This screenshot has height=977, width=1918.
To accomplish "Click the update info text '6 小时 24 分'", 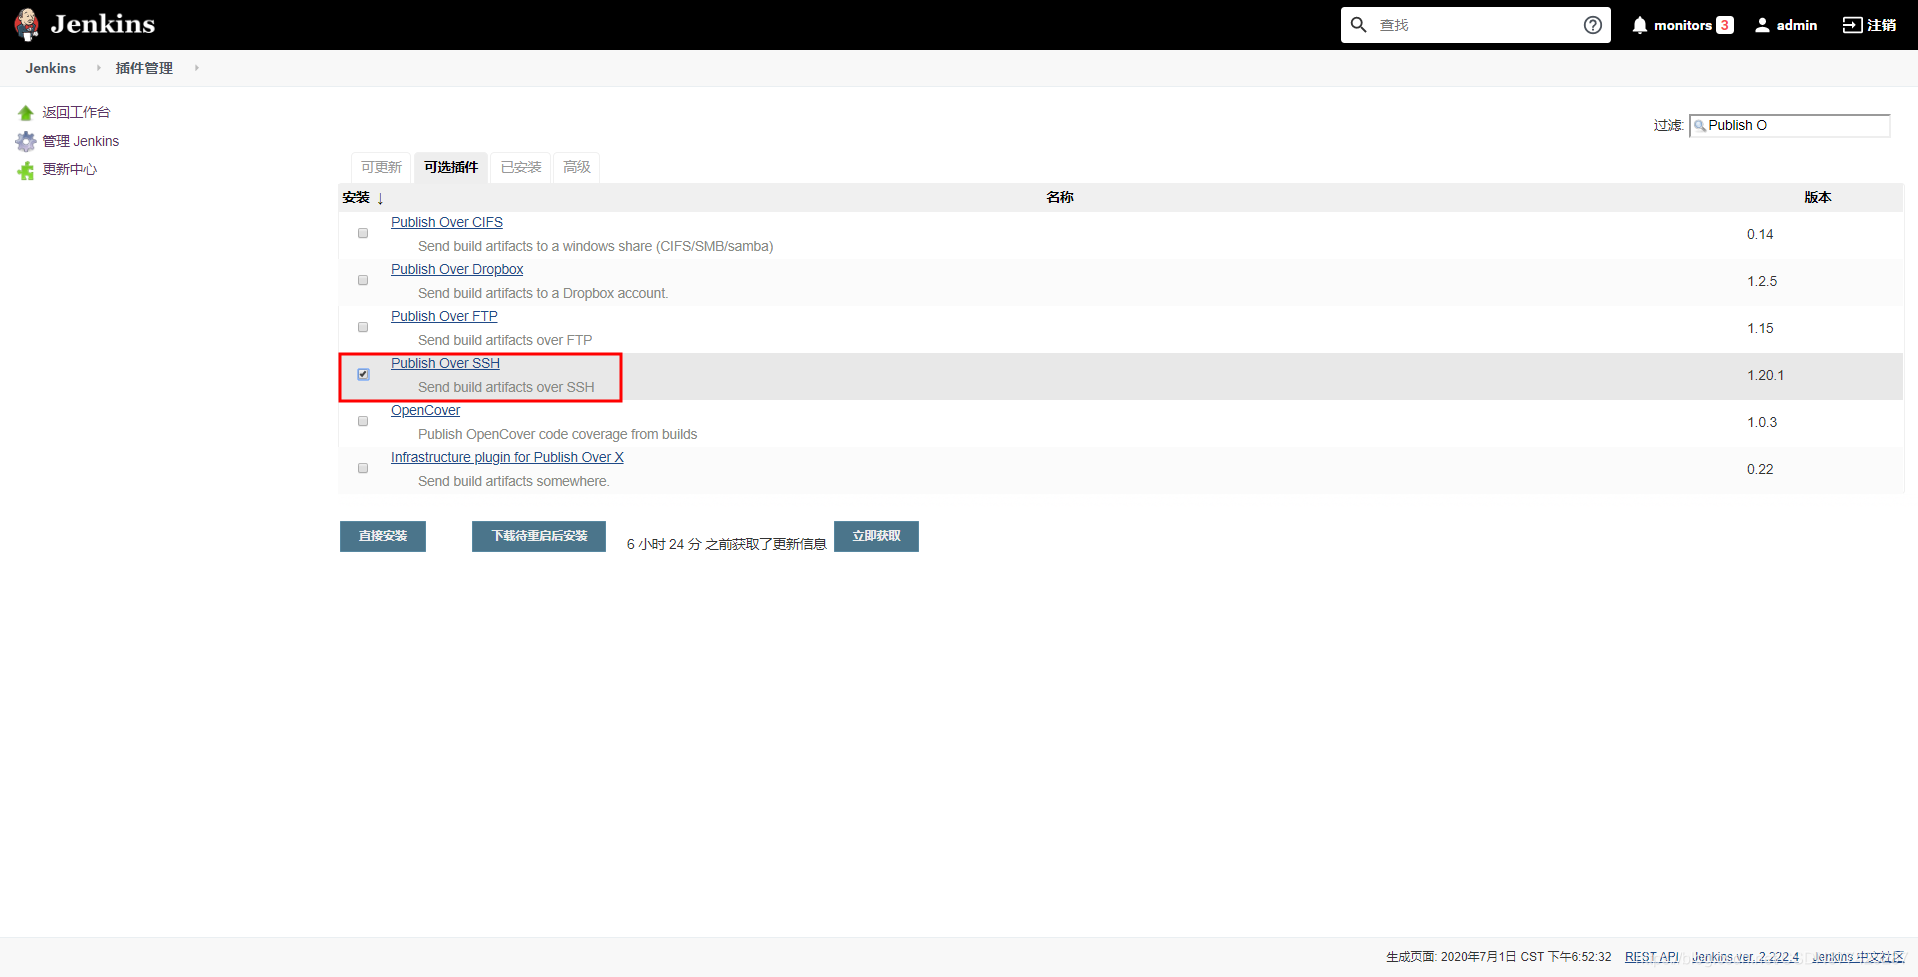I will point(726,544).
